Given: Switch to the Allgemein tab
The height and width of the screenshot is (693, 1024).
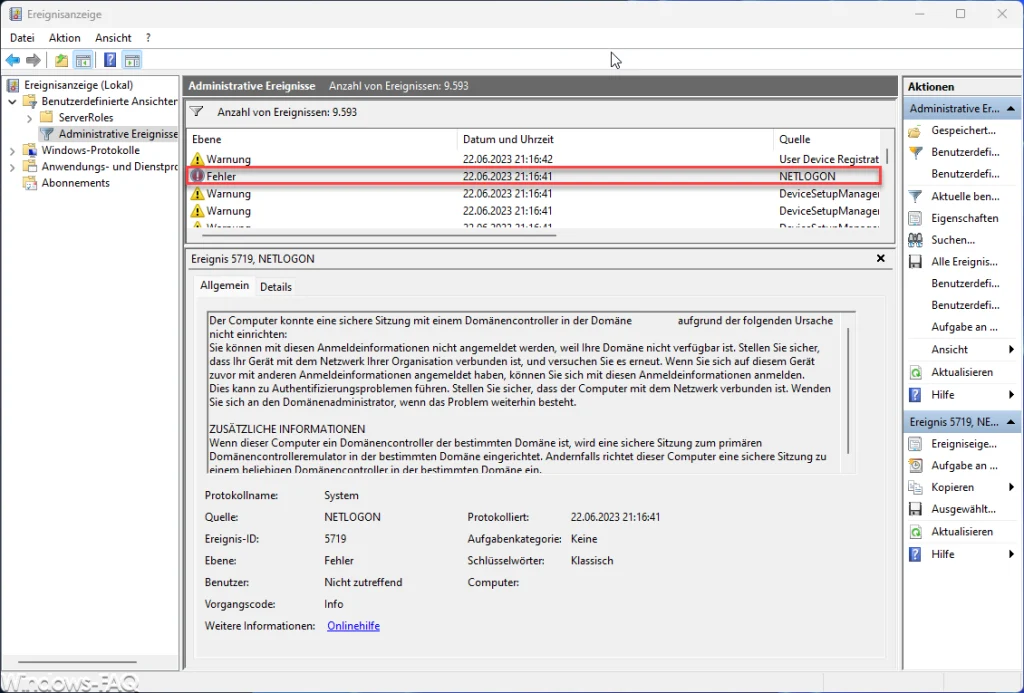Looking at the screenshot, I should [224, 285].
